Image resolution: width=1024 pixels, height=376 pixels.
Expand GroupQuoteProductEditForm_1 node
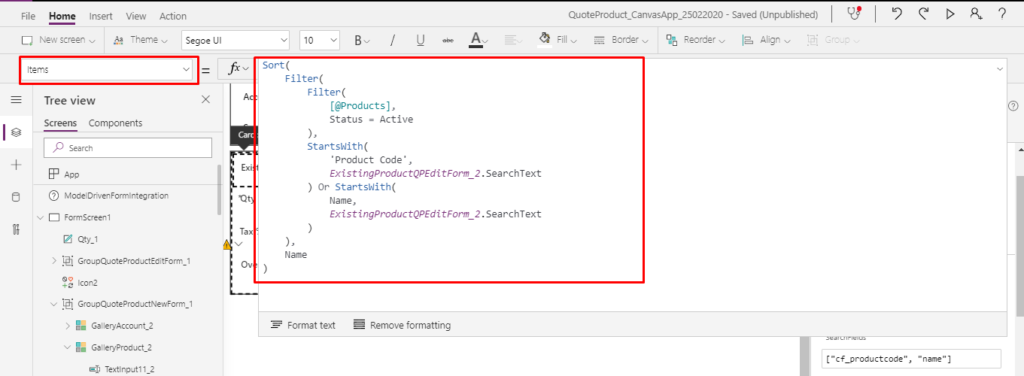(x=54, y=260)
